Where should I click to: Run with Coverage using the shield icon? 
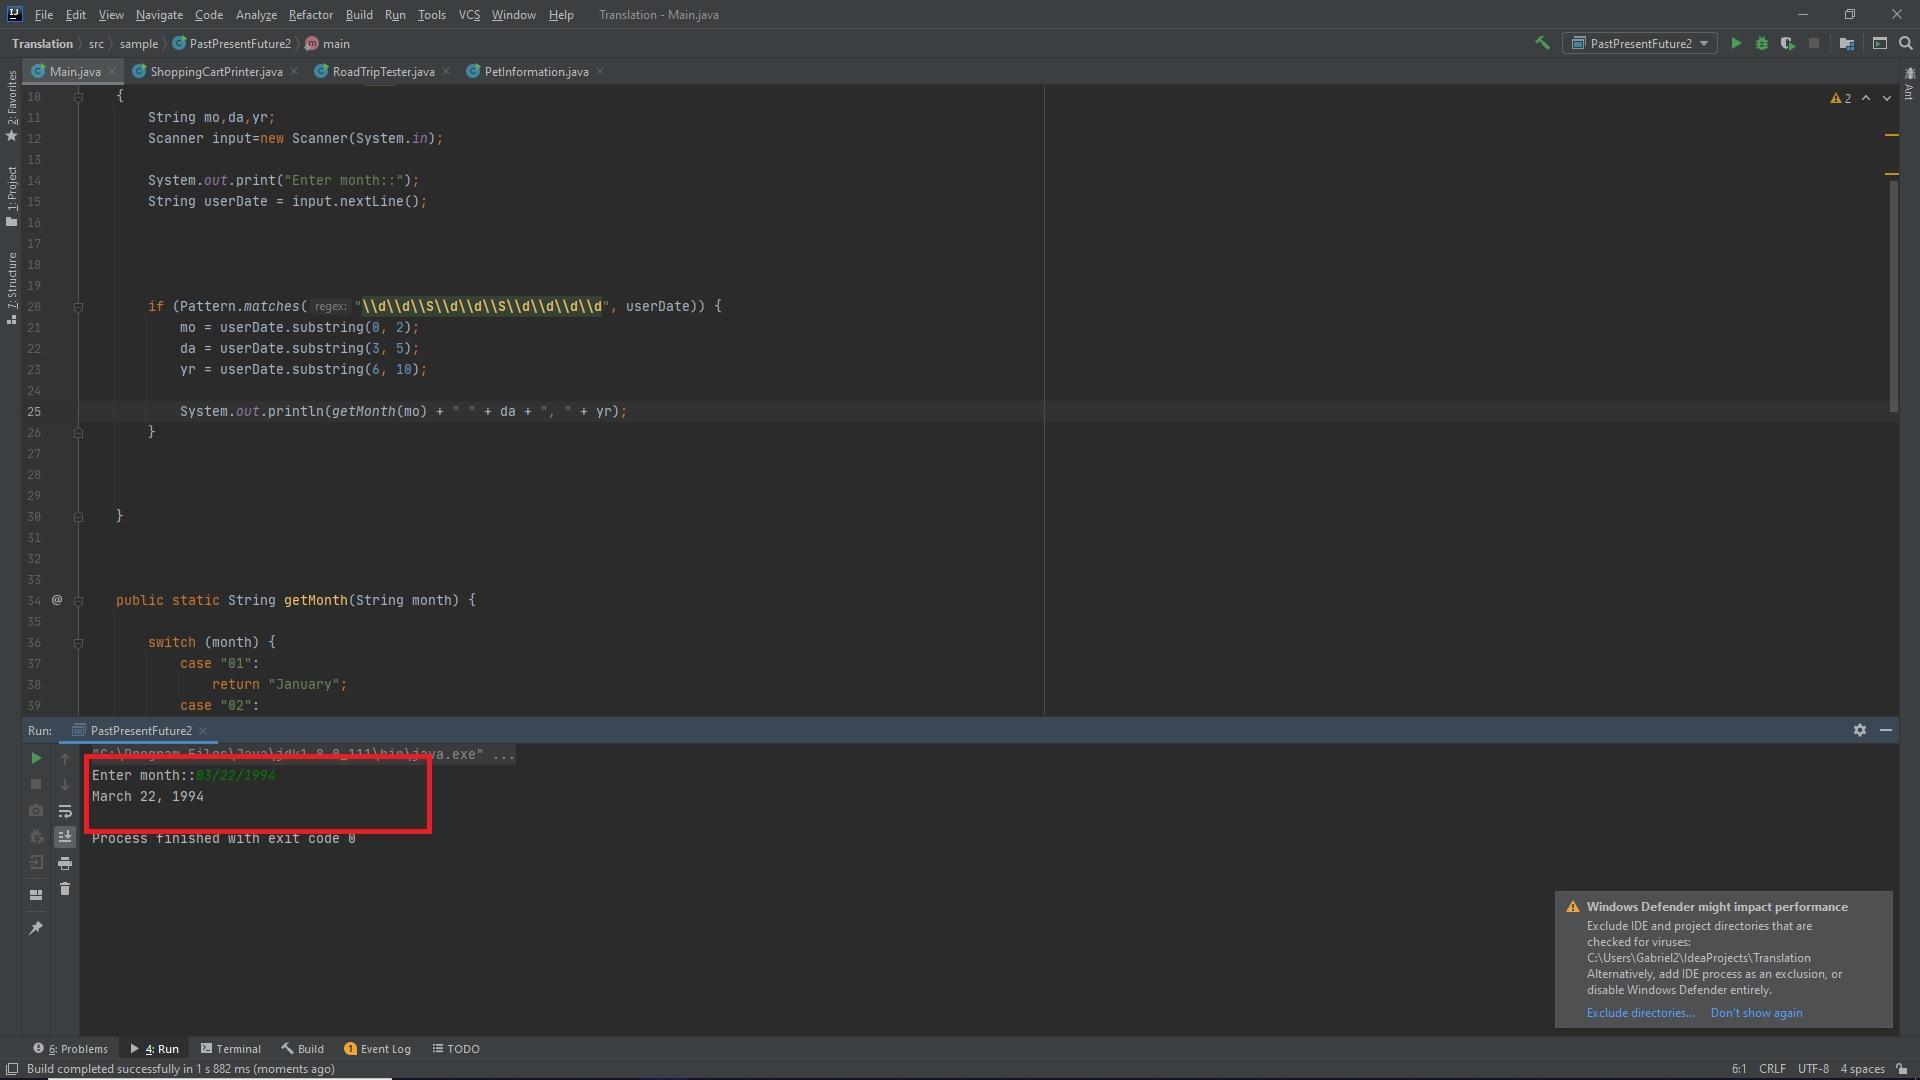1787,43
